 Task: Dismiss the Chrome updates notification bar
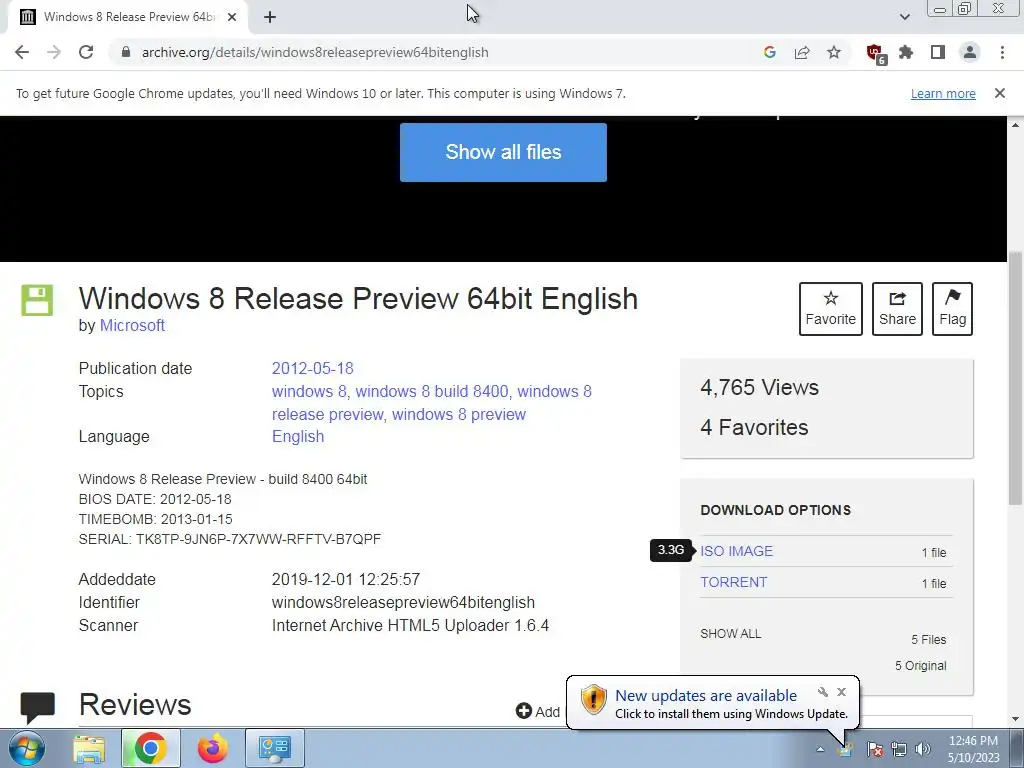(x=1000, y=93)
